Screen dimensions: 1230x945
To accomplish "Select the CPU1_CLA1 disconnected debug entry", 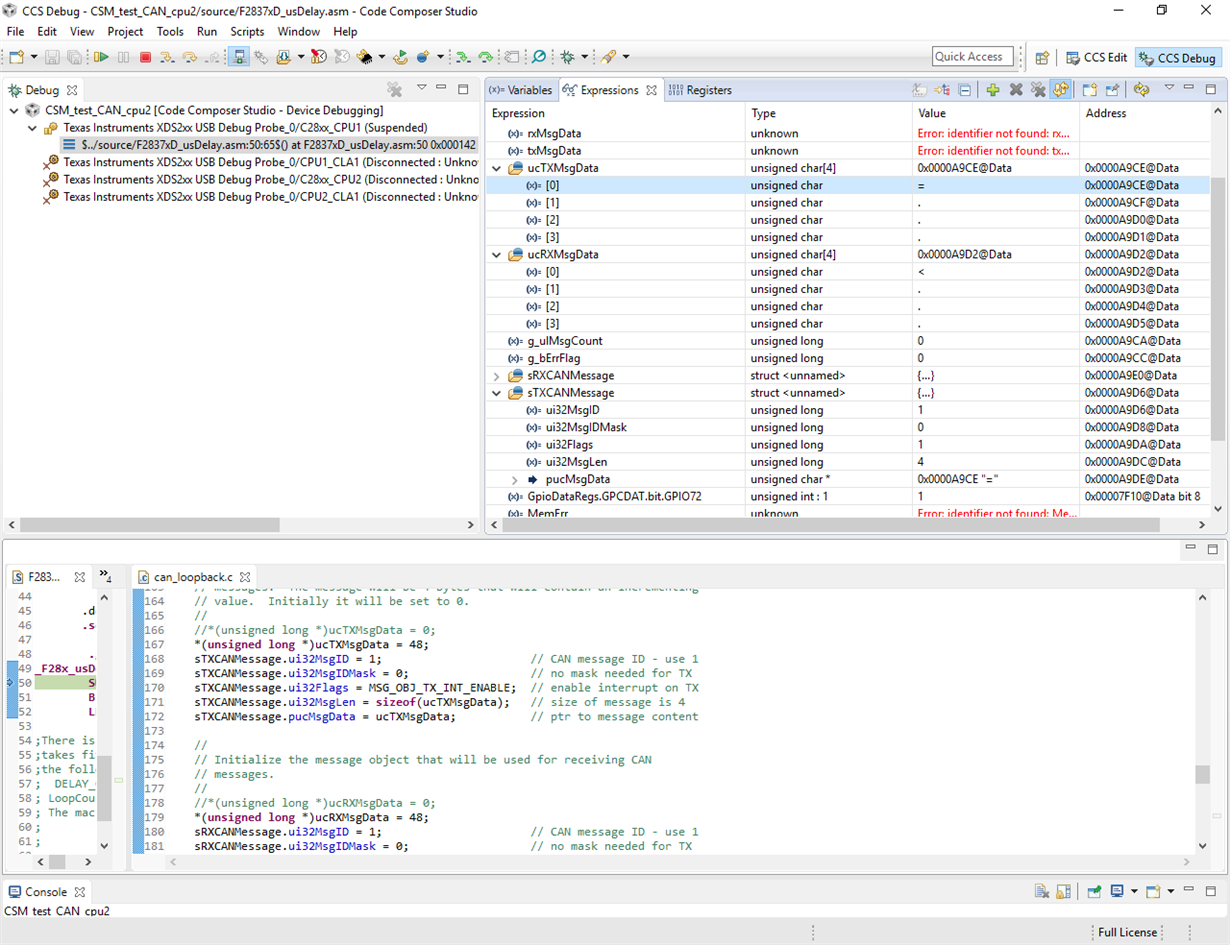I will tap(260, 162).
